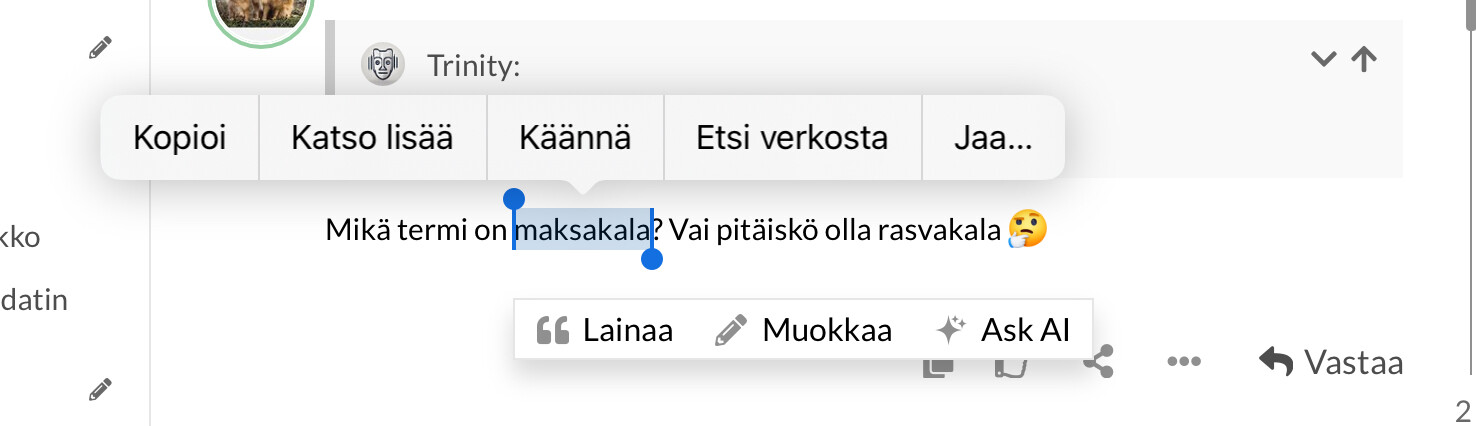The width and height of the screenshot is (1476, 426).
Task: Click the Trinity robot avatar in quote
Action: [382, 65]
